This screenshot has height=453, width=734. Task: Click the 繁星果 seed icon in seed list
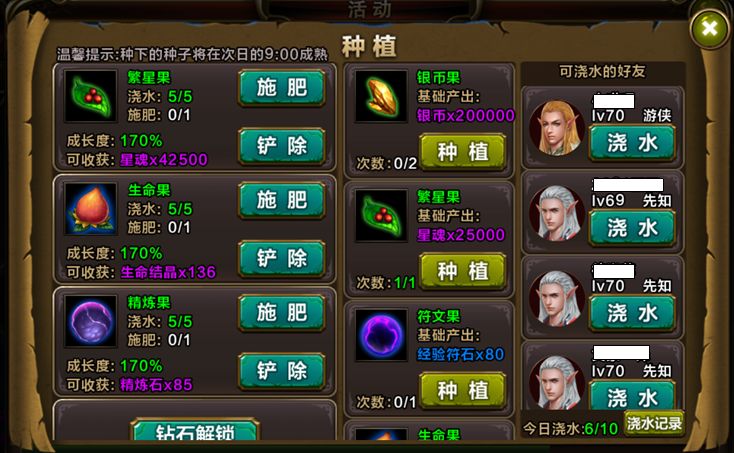(381, 215)
